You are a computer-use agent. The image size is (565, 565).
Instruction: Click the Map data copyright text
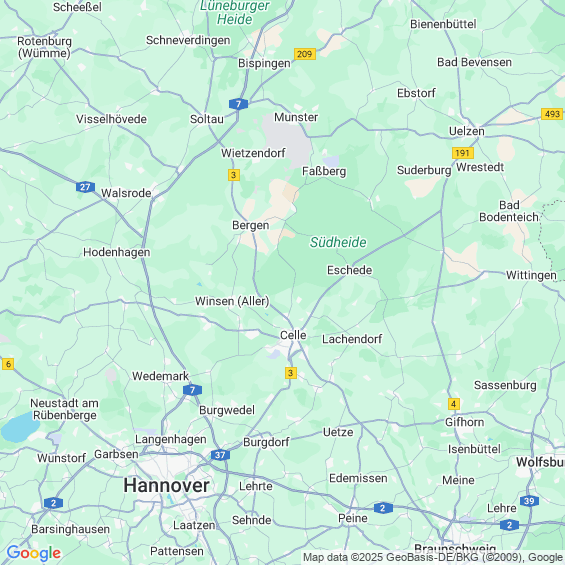(x=434, y=557)
